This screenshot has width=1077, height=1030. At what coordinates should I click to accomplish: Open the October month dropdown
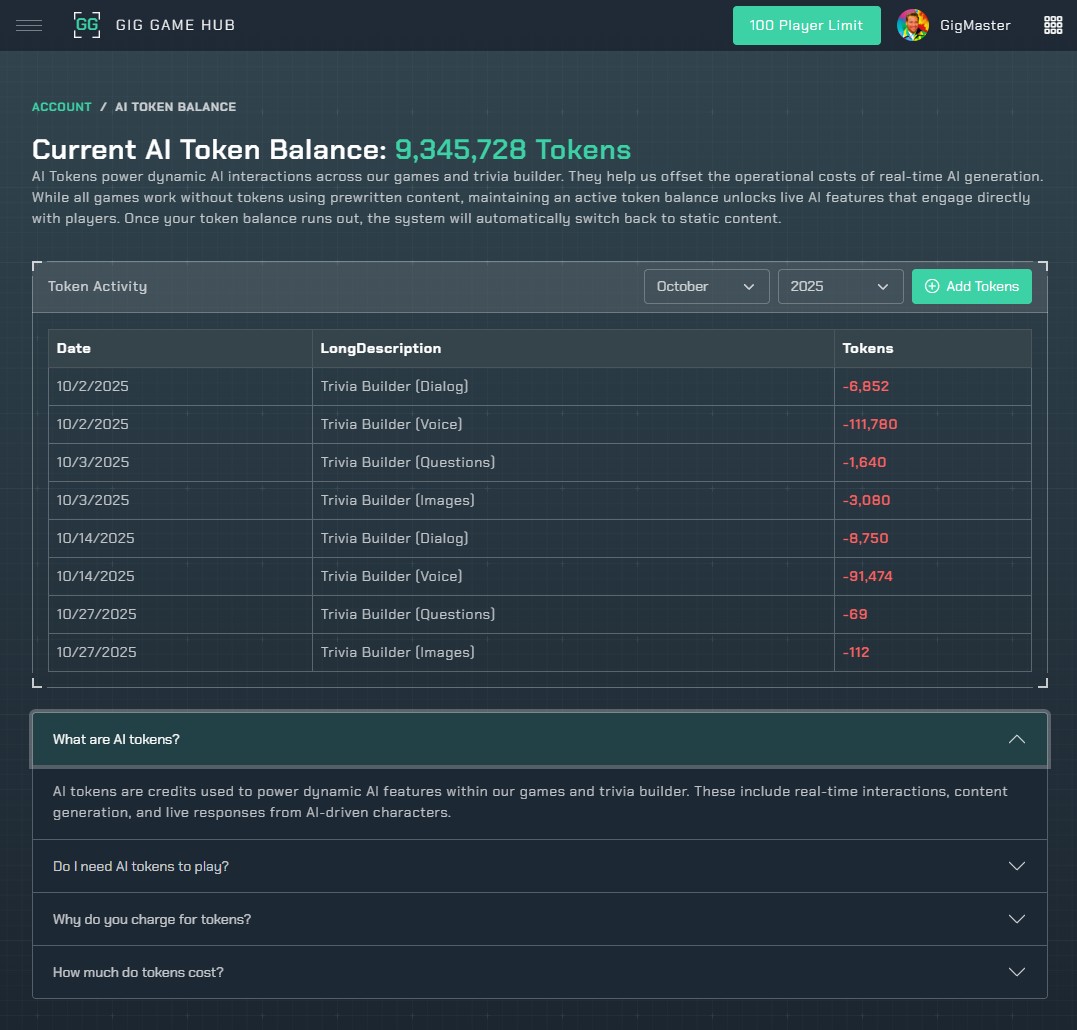coord(705,286)
